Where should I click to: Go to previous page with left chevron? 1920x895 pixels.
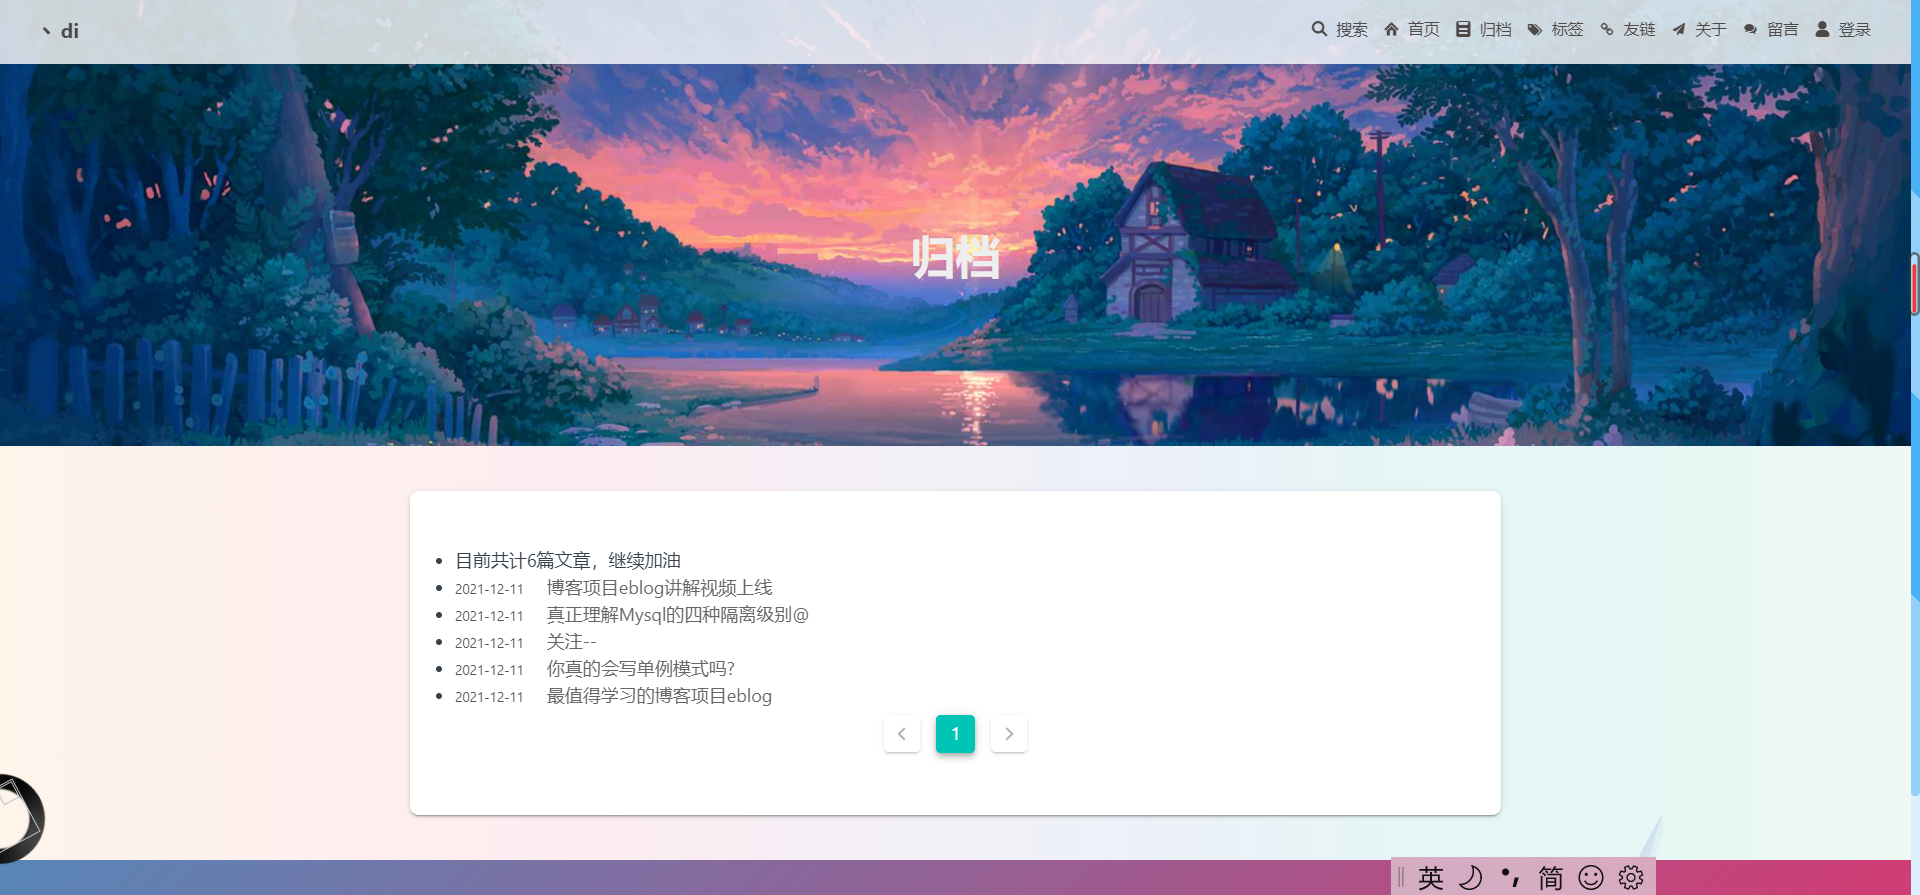[902, 734]
